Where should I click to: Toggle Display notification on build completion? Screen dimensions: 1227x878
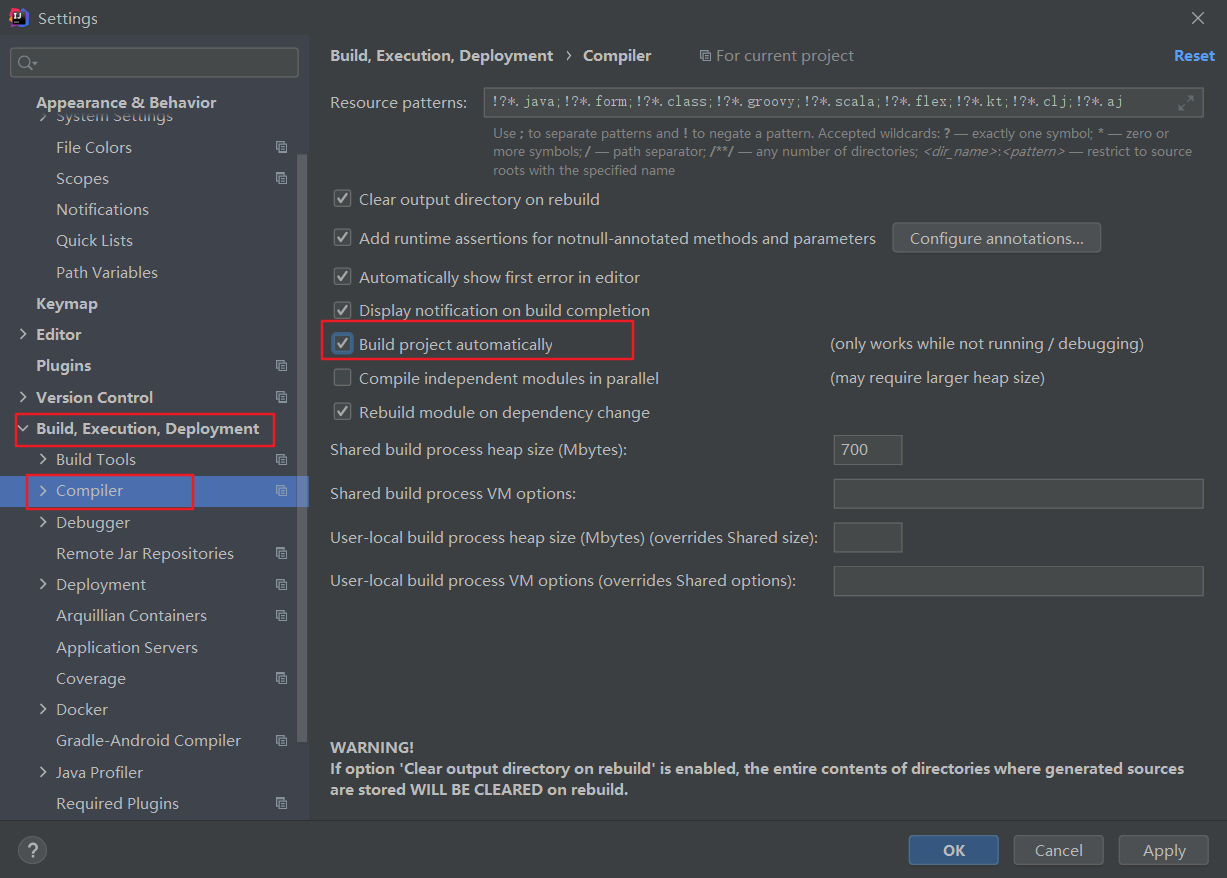[342, 310]
